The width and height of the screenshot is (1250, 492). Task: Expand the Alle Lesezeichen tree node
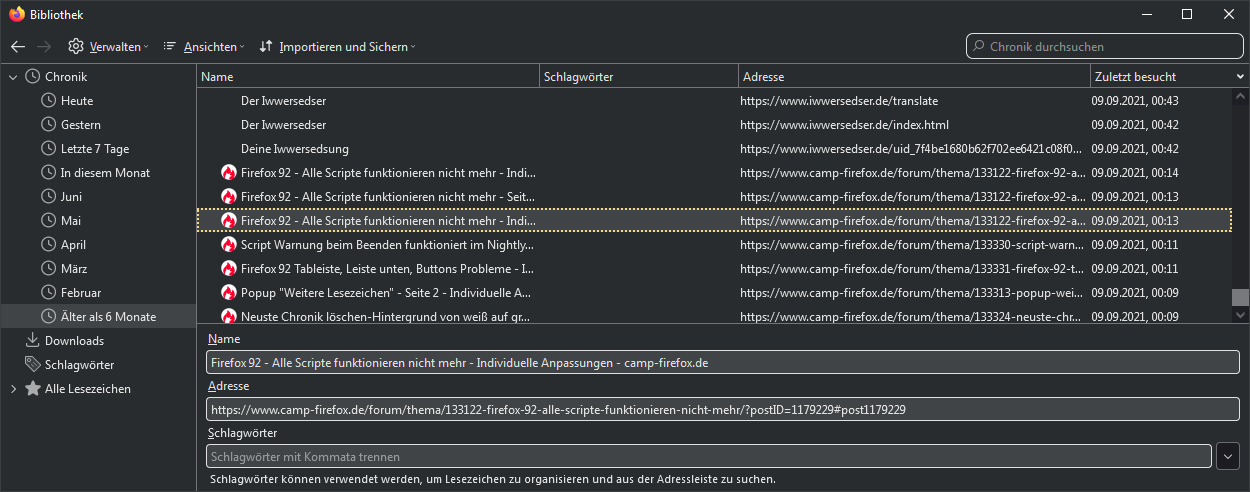[13, 389]
